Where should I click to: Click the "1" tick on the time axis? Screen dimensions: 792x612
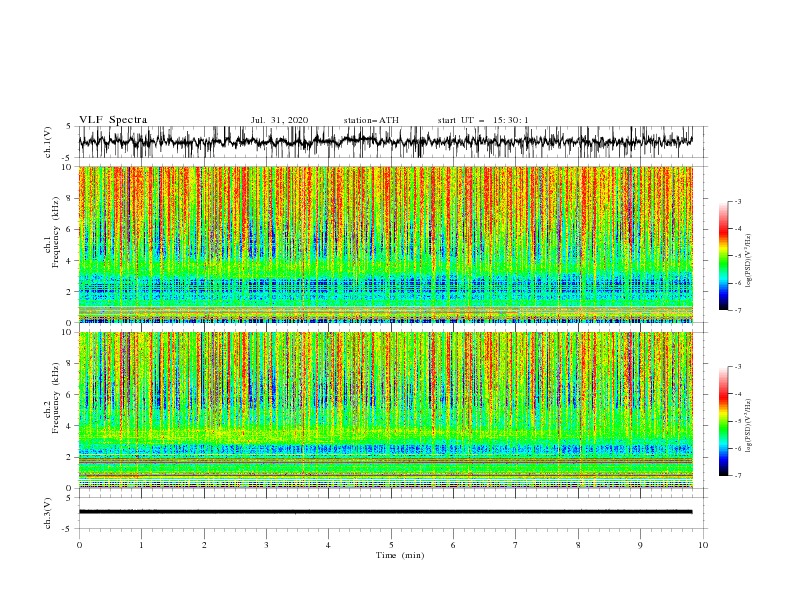point(141,545)
